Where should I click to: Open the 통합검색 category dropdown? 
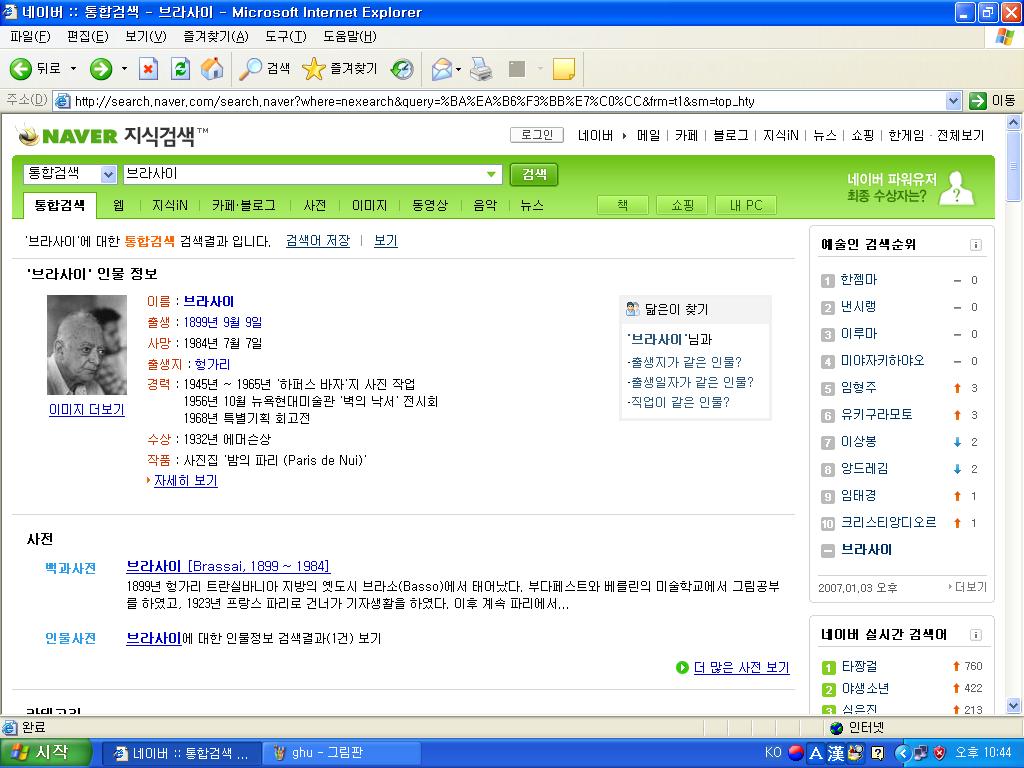pos(109,174)
